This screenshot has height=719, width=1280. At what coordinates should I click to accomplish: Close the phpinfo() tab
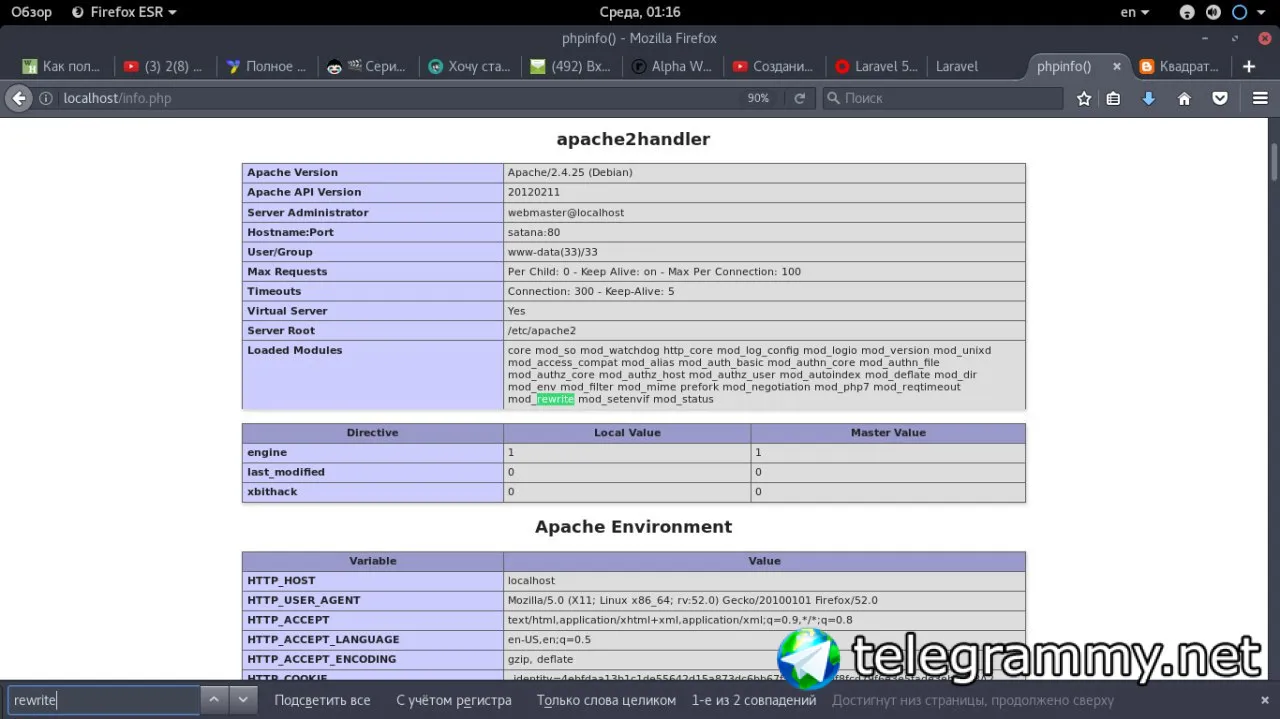[x=1116, y=66]
